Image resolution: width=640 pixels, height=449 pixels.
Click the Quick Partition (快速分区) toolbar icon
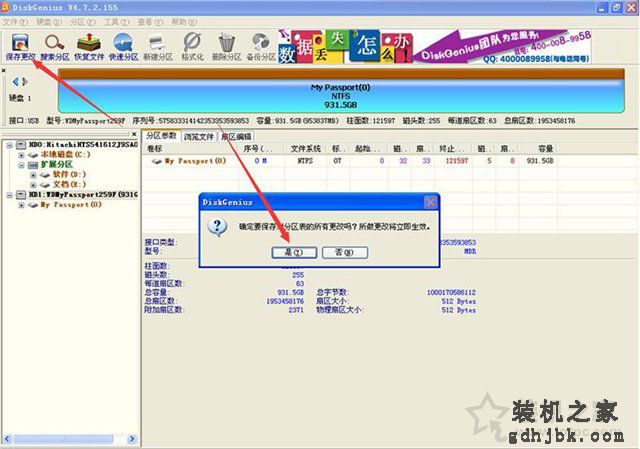(123, 47)
